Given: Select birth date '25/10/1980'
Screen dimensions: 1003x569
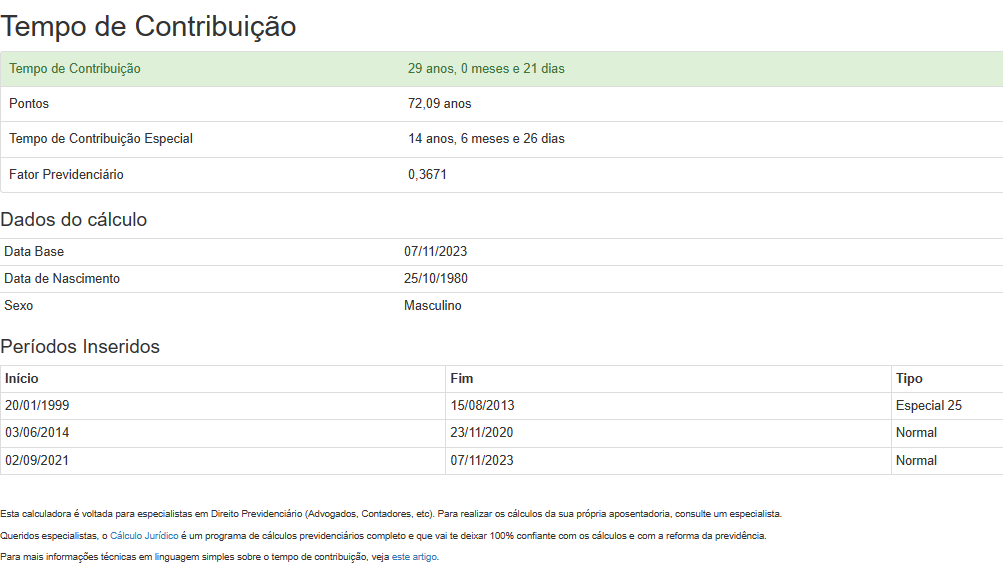Looking at the screenshot, I should pos(436,279).
